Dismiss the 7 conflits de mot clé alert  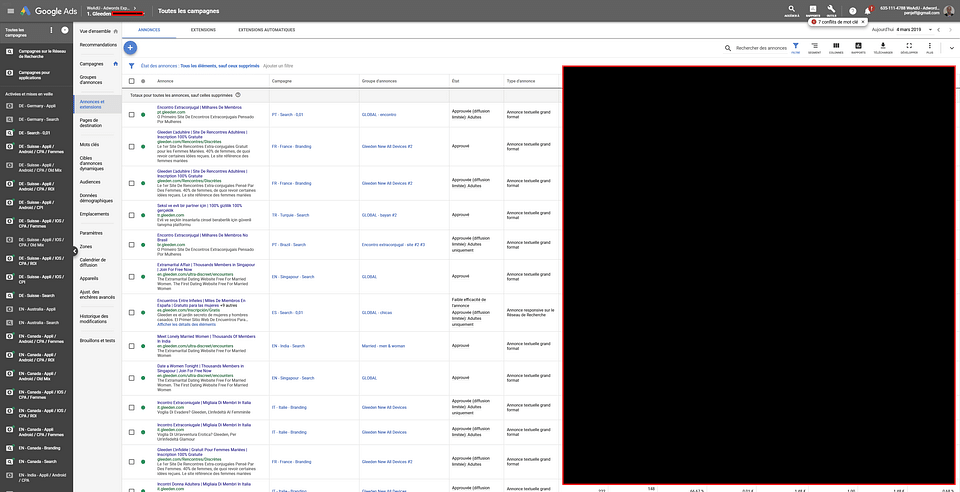coord(863,21)
